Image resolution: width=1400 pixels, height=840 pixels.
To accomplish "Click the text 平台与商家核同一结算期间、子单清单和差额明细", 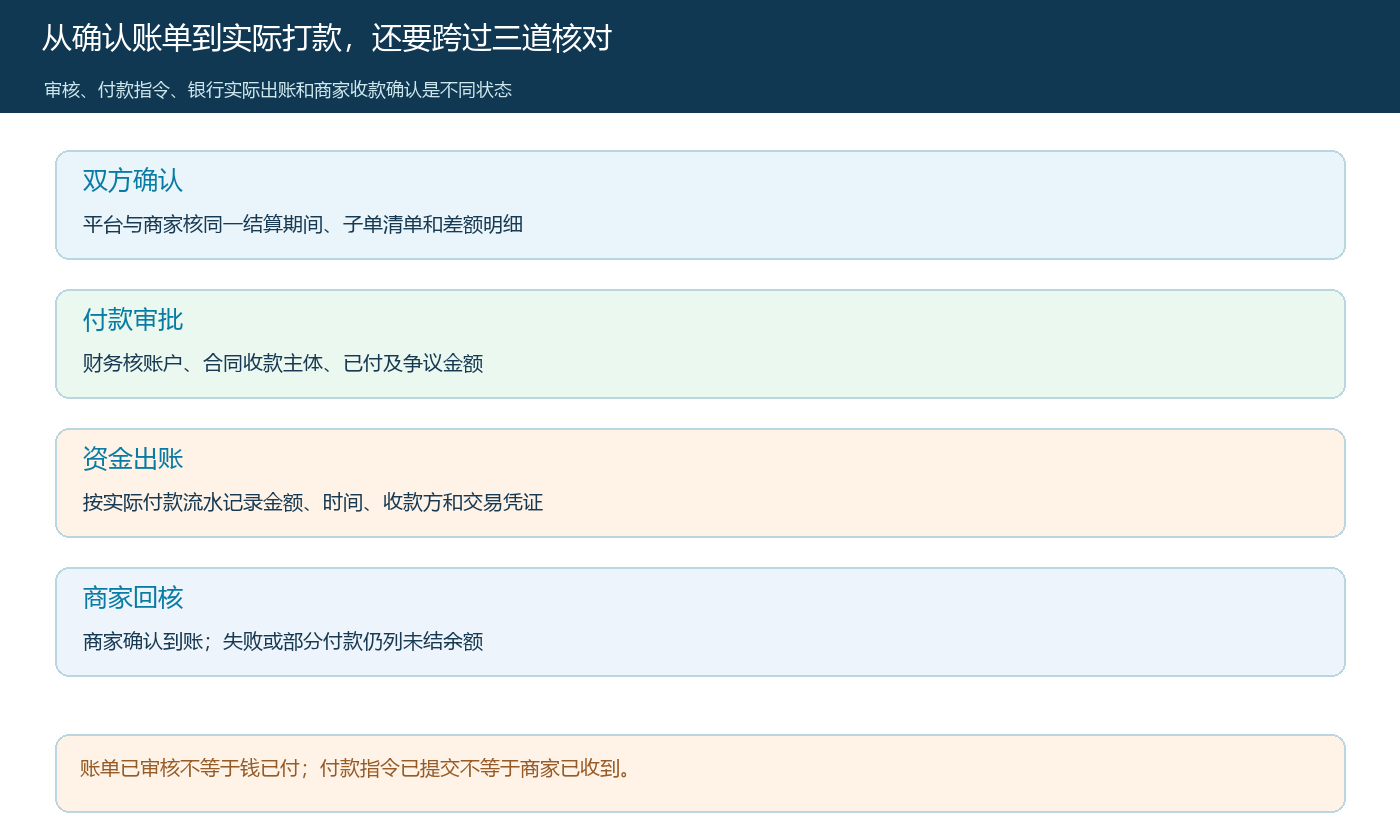I will pyautogui.click(x=303, y=224).
